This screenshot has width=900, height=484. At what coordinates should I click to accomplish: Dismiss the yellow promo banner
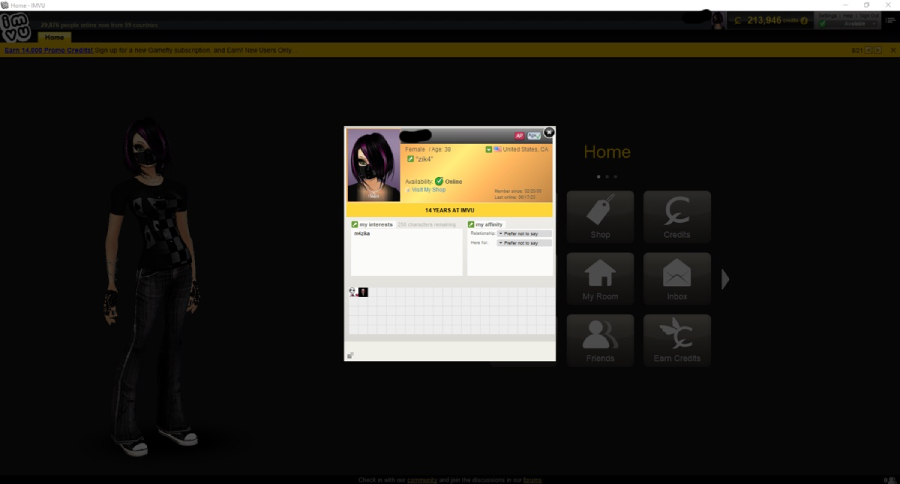click(x=893, y=51)
